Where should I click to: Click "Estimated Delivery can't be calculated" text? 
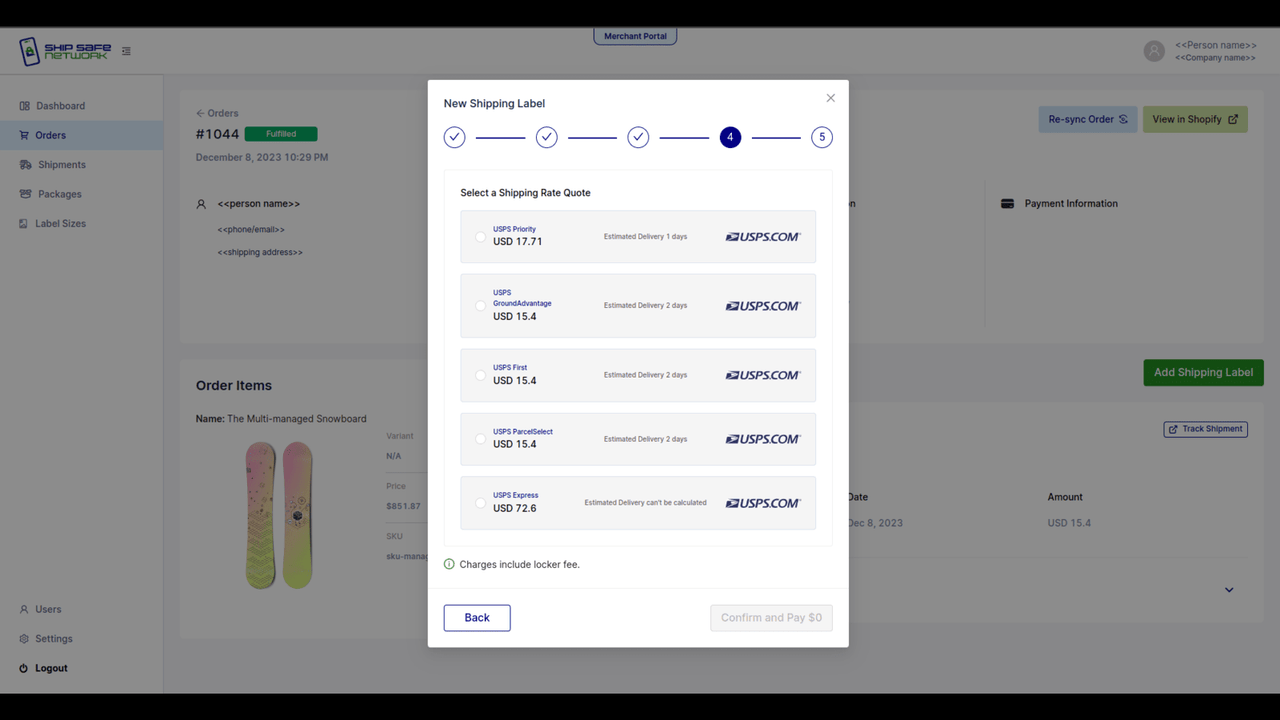coord(645,503)
